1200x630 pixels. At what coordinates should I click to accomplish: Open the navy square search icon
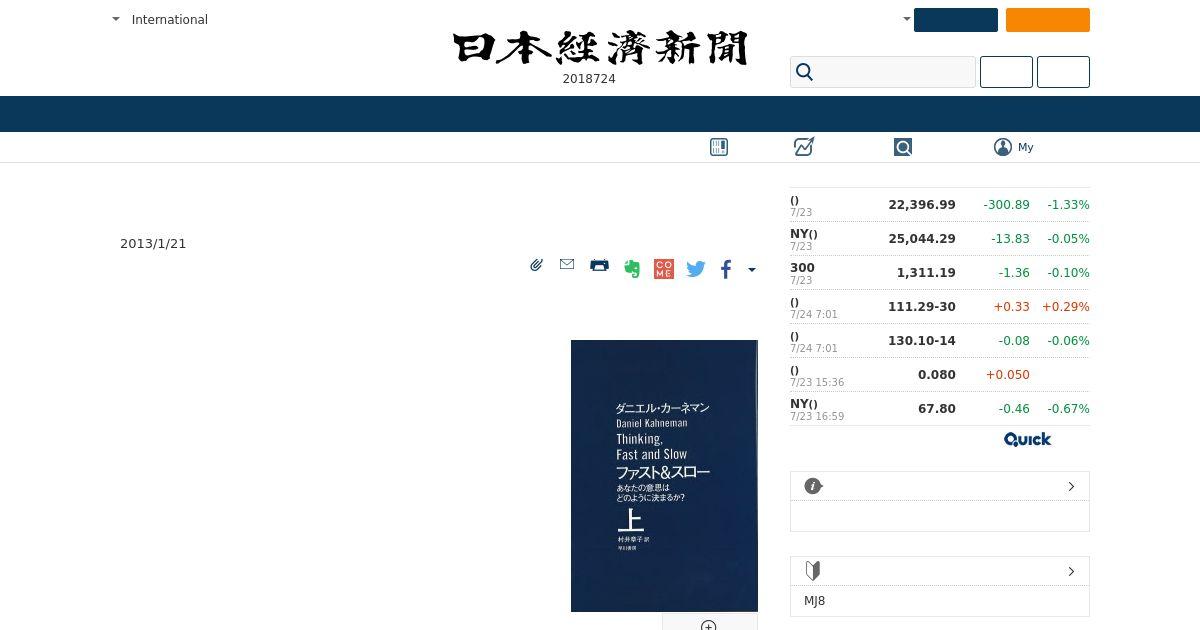click(903, 147)
